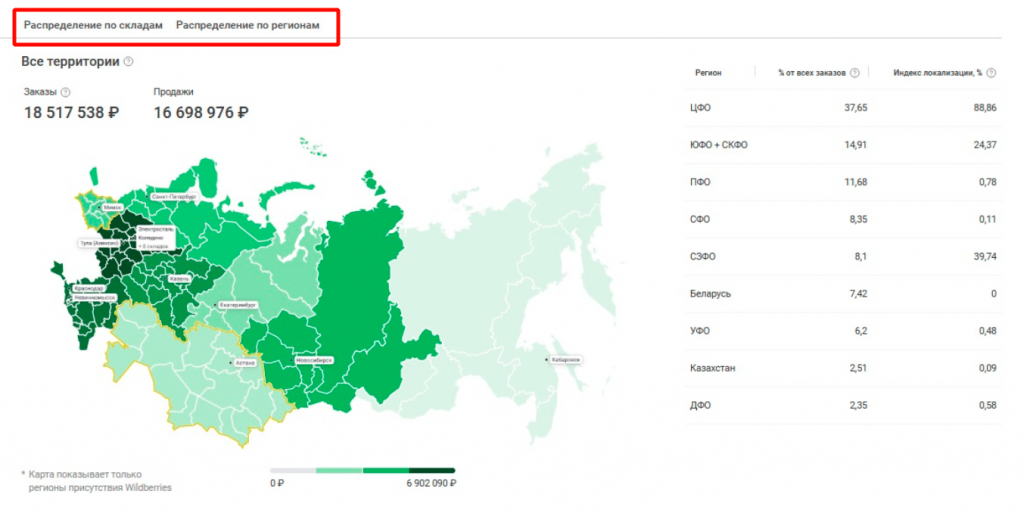The height and width of the screenshot is (513, 1024).
Task: Click the Казань warehouse label
Action: click(179, 277)
